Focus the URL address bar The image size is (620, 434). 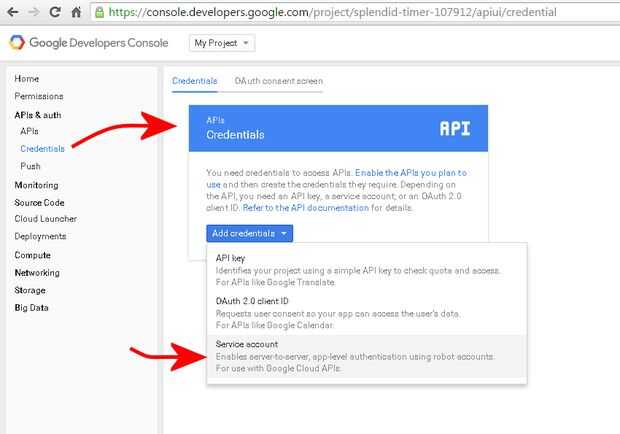pos(355,12)
